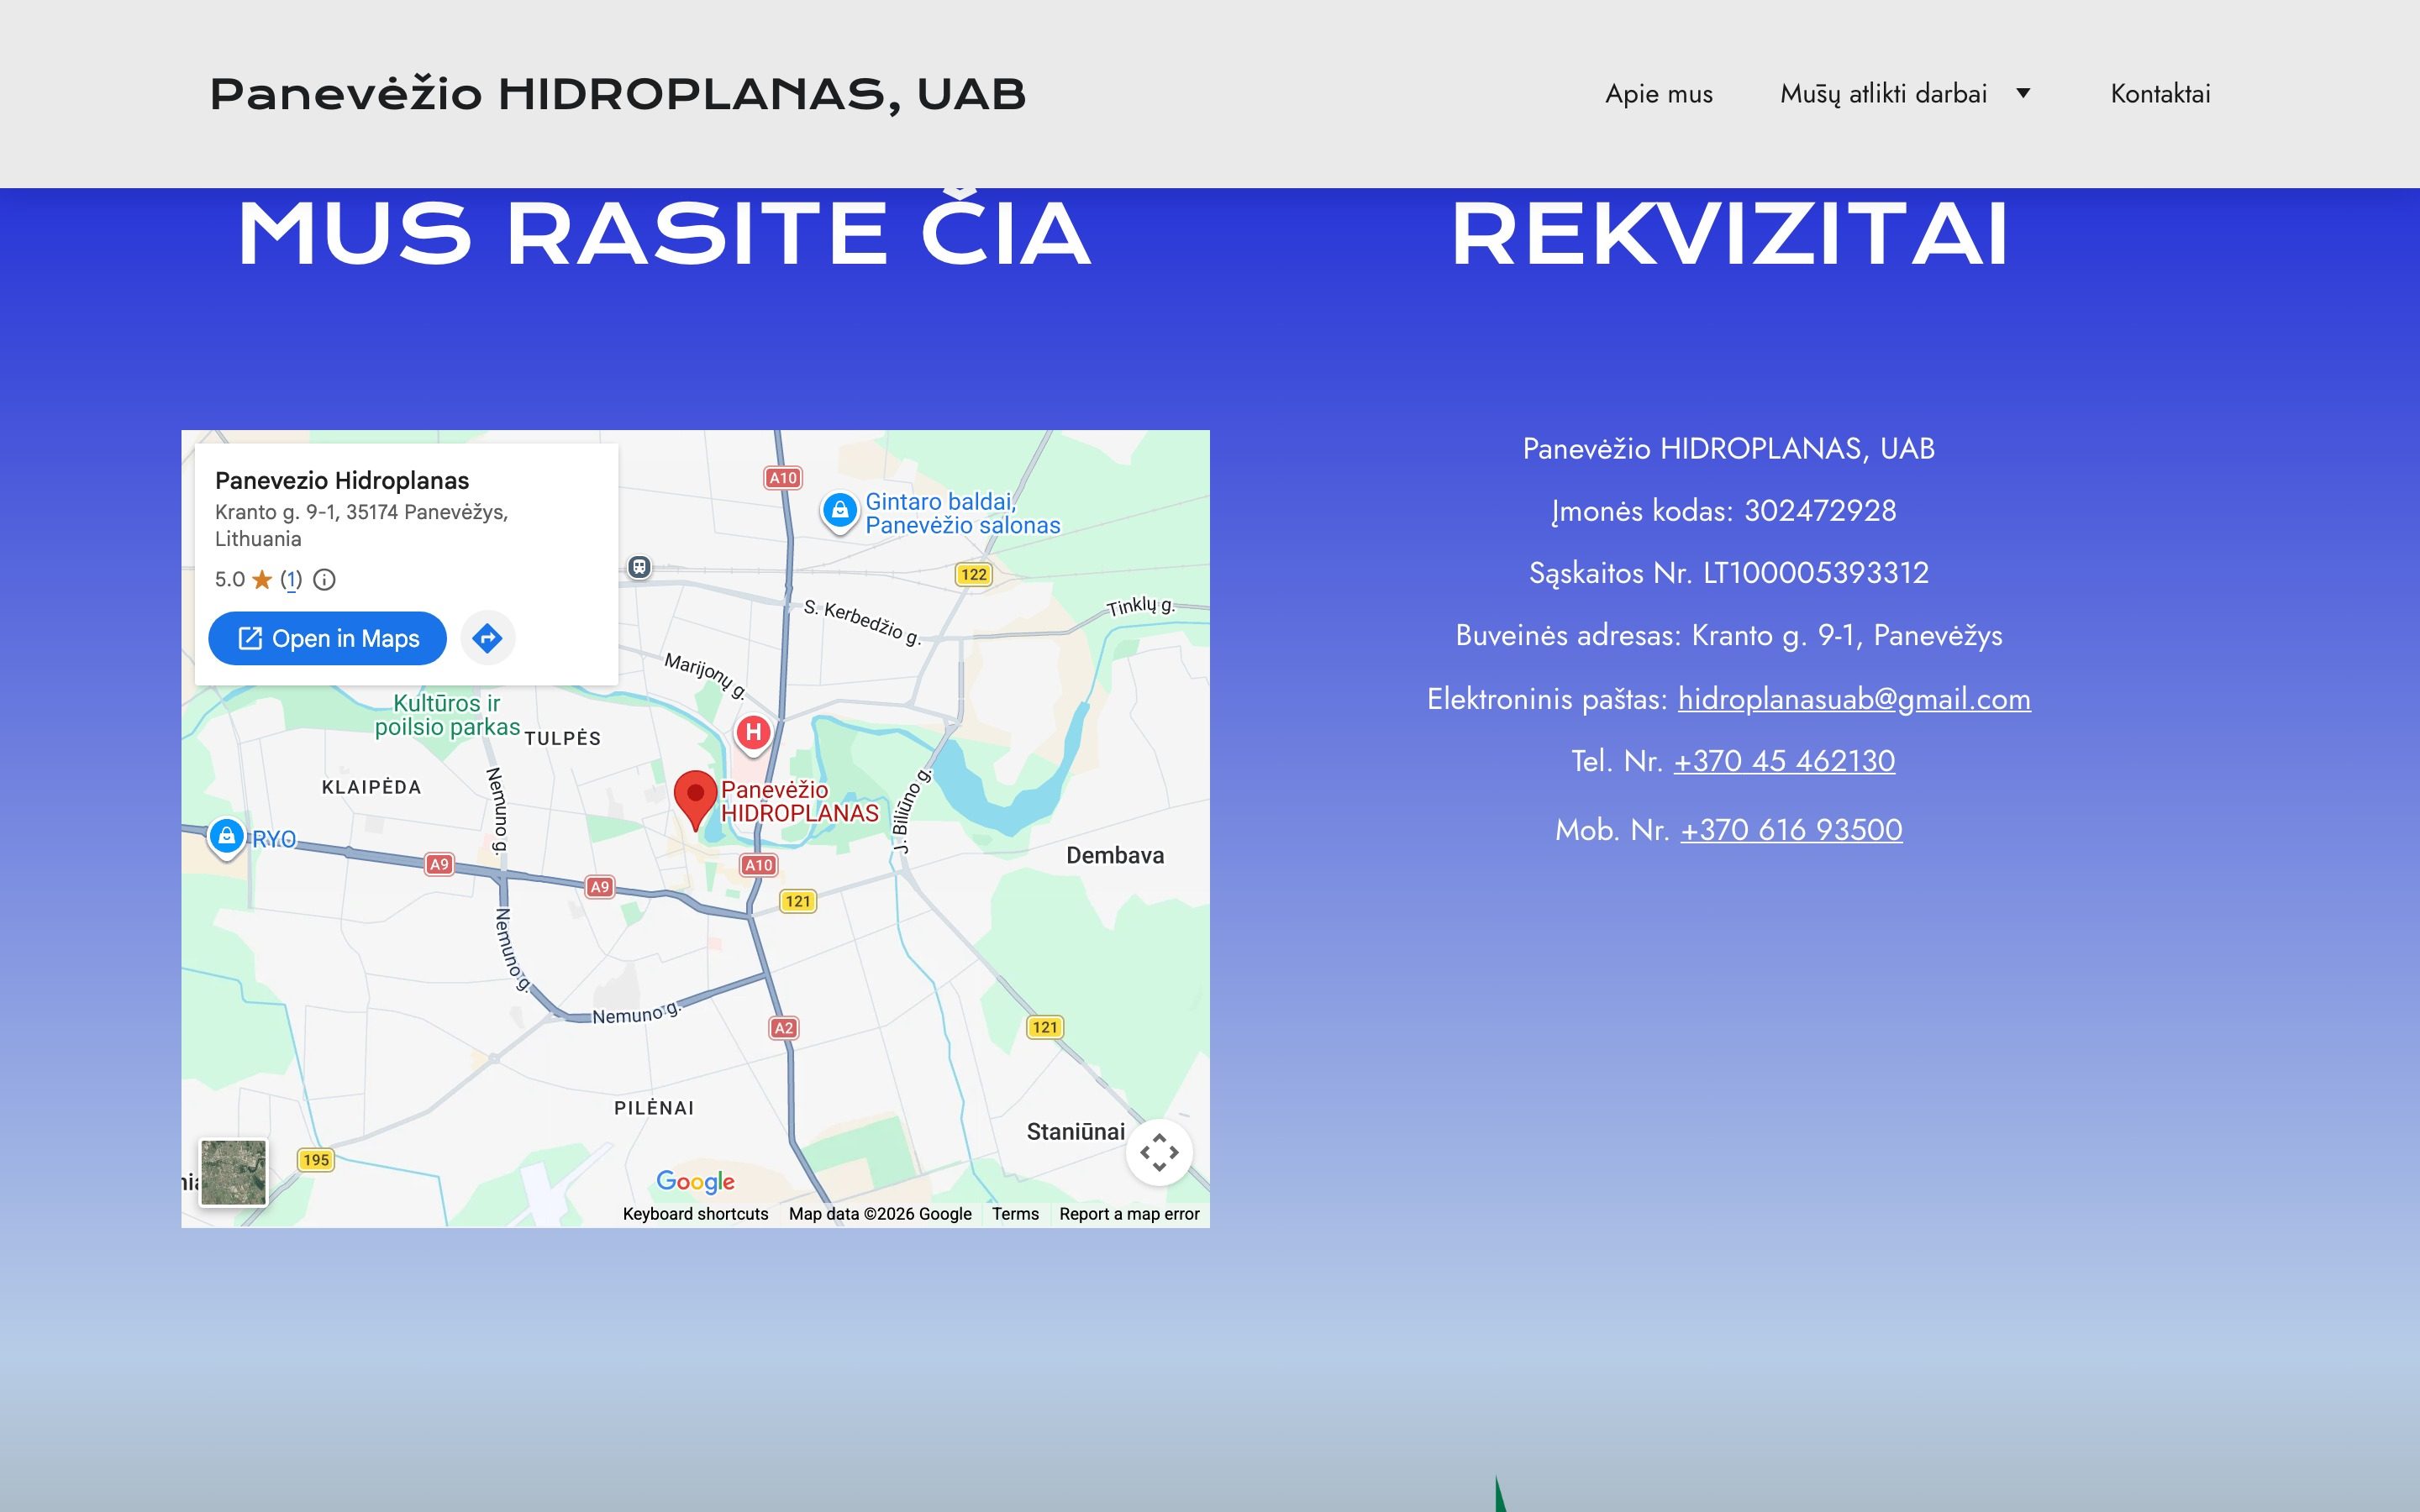Click the Gintaro baldai shop marker
2420x1512 pixels.
(x=840, y=511)
